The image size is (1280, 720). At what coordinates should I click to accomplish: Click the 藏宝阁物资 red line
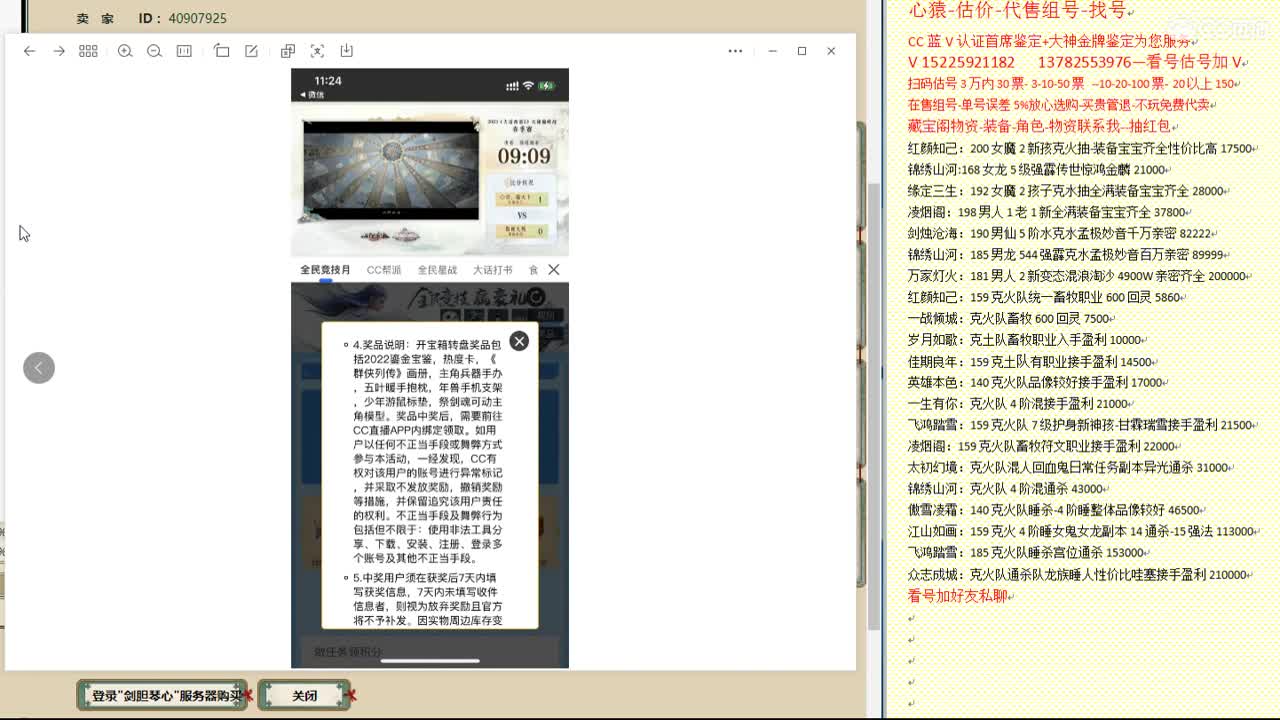tap(1041, 126)
